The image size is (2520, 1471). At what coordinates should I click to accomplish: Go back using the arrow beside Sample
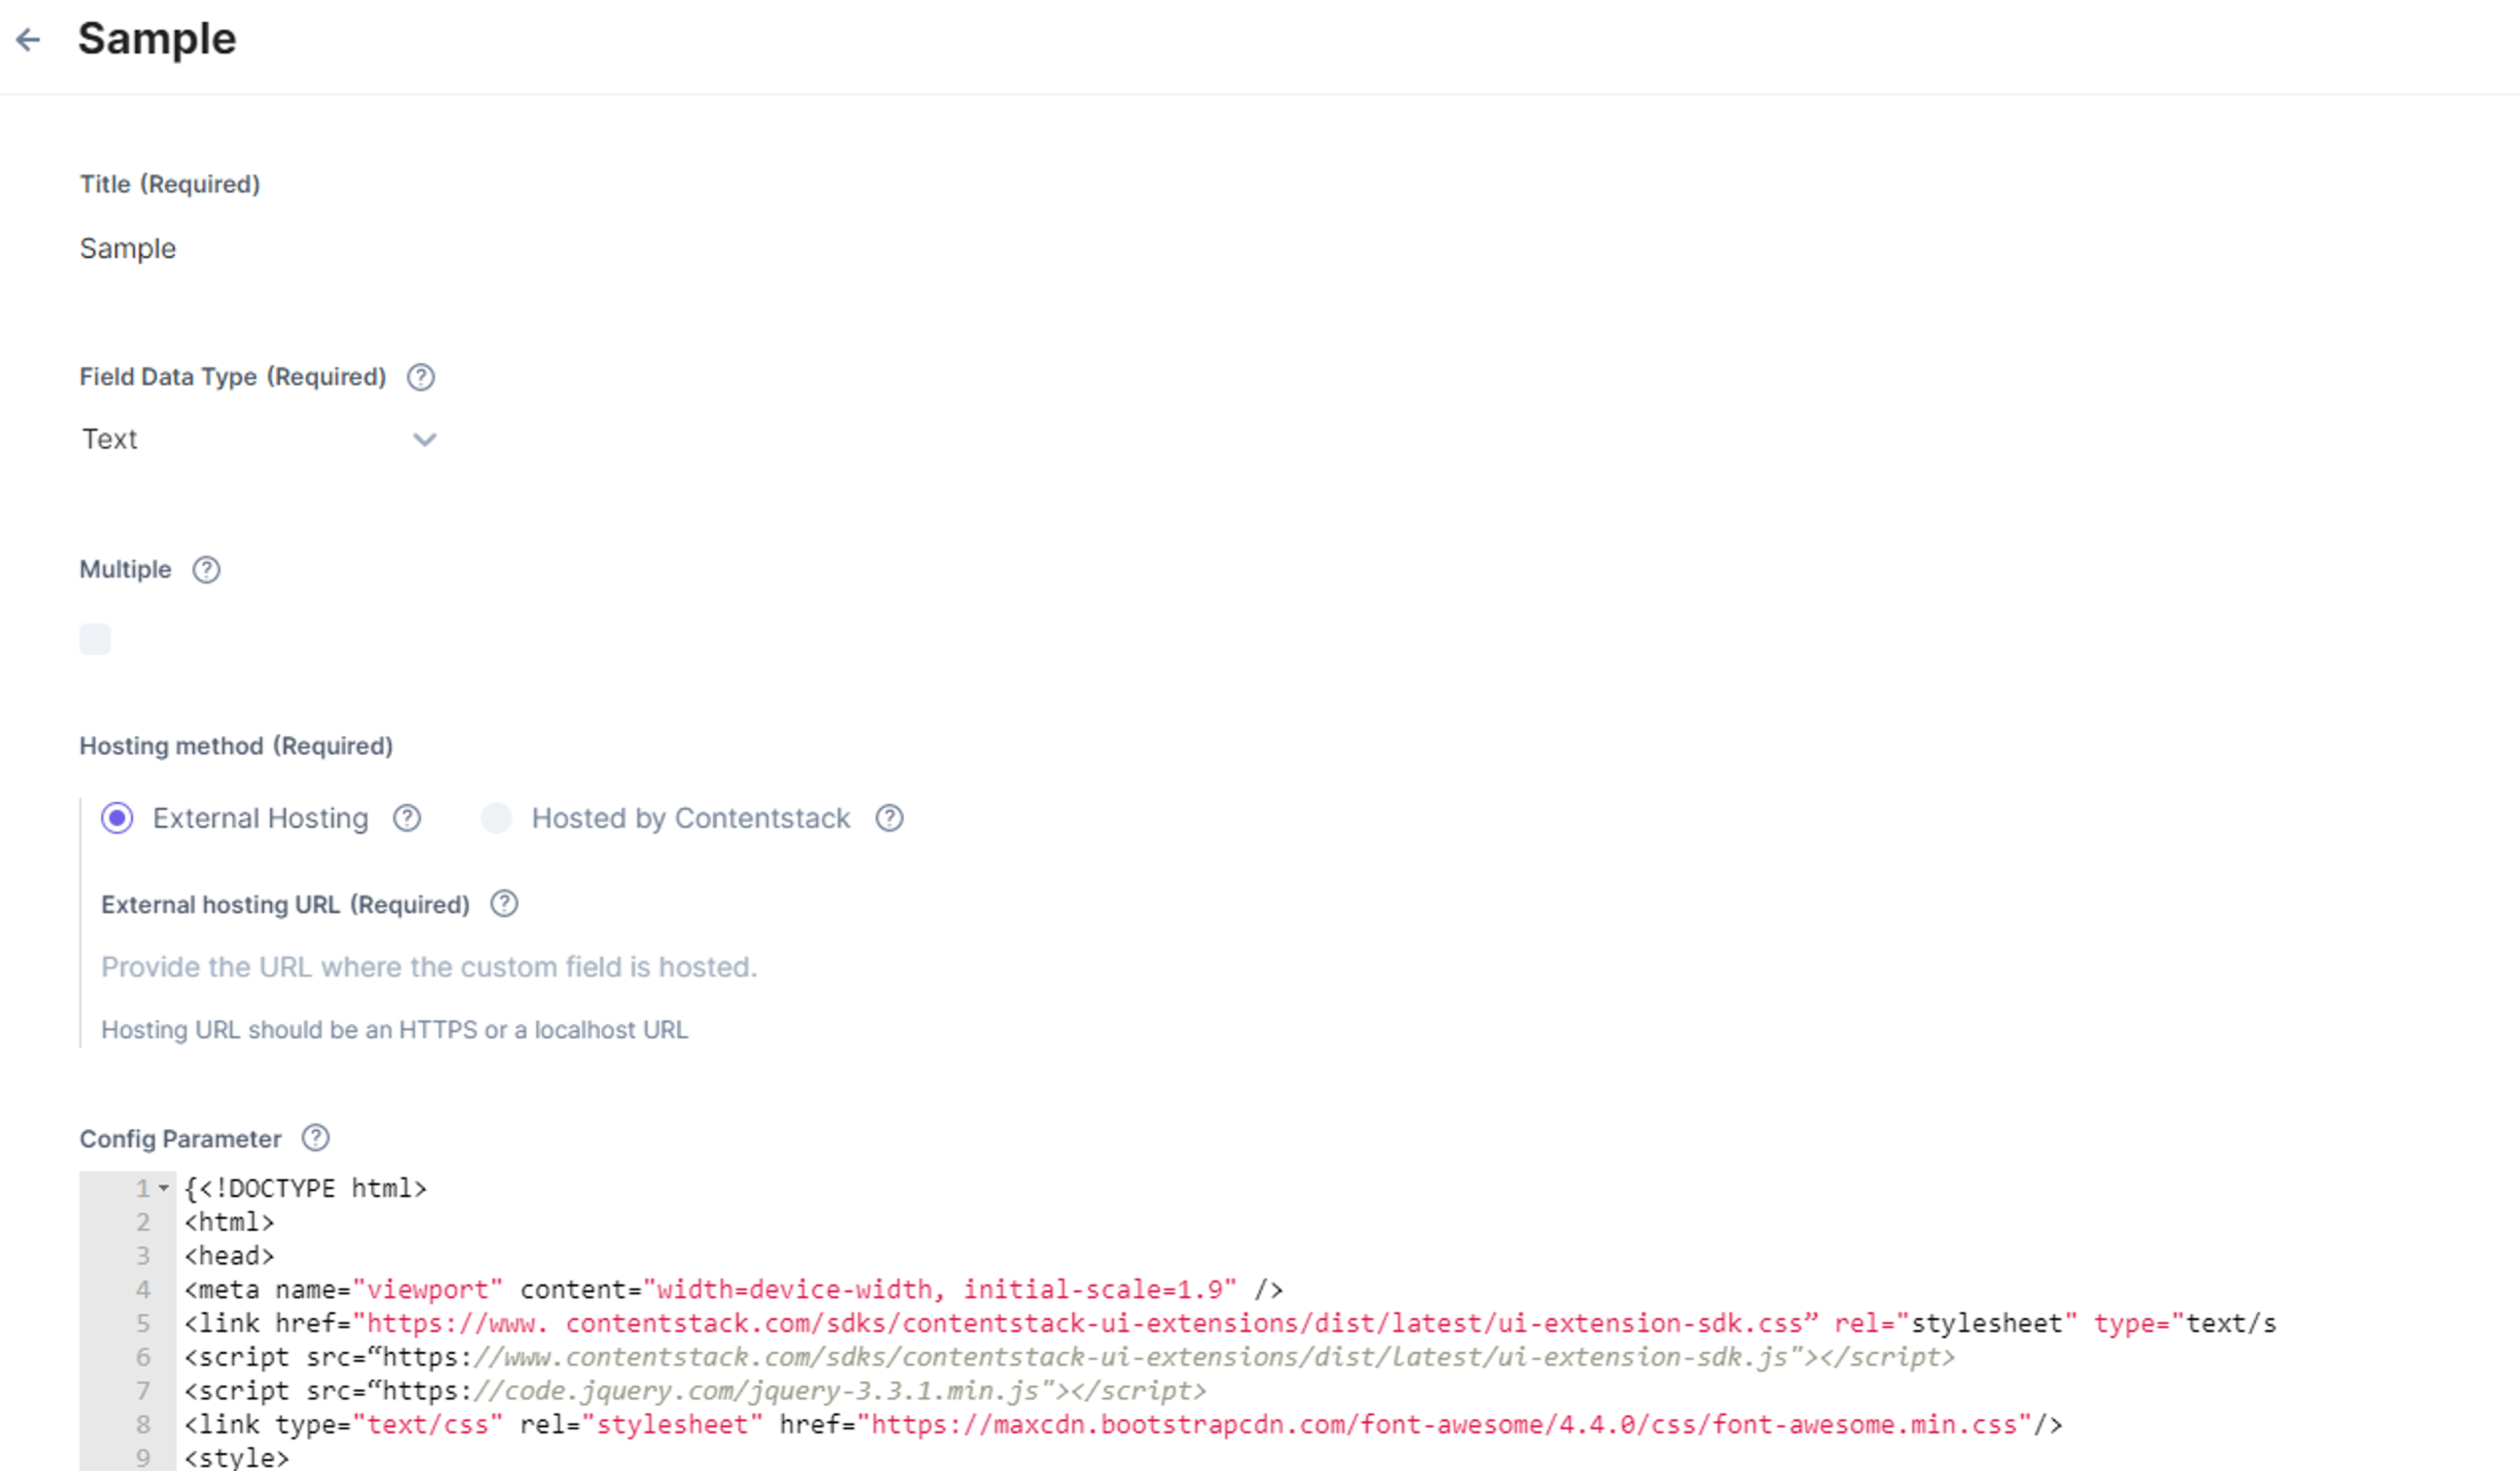[28, 39]
